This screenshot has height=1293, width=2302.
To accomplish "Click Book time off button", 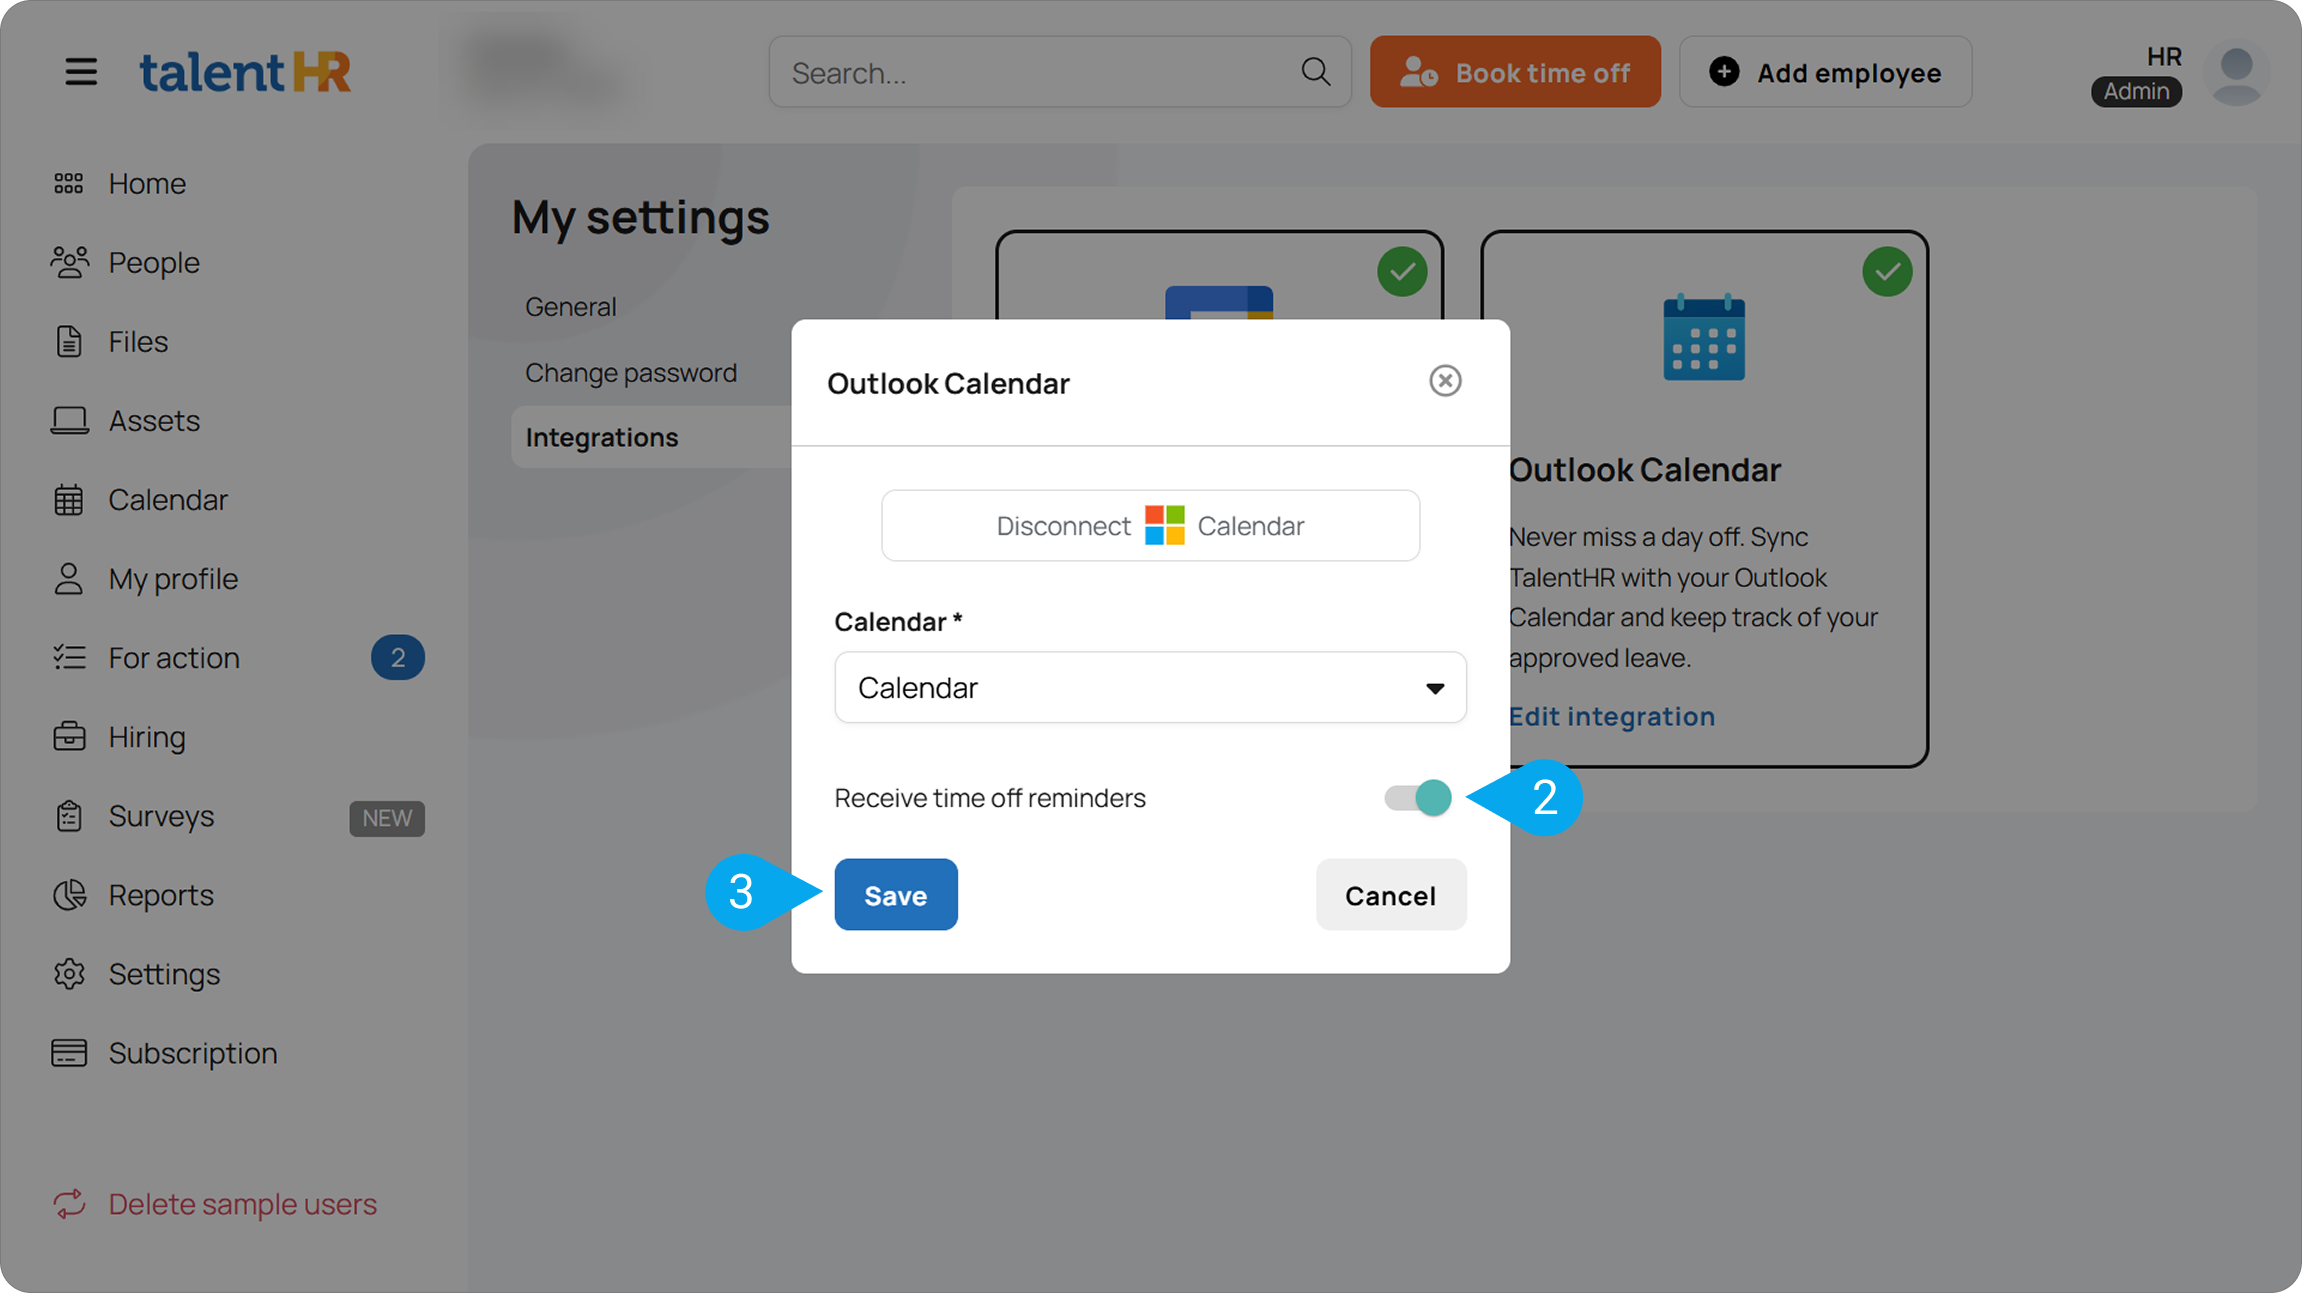I will (1515, 72).
